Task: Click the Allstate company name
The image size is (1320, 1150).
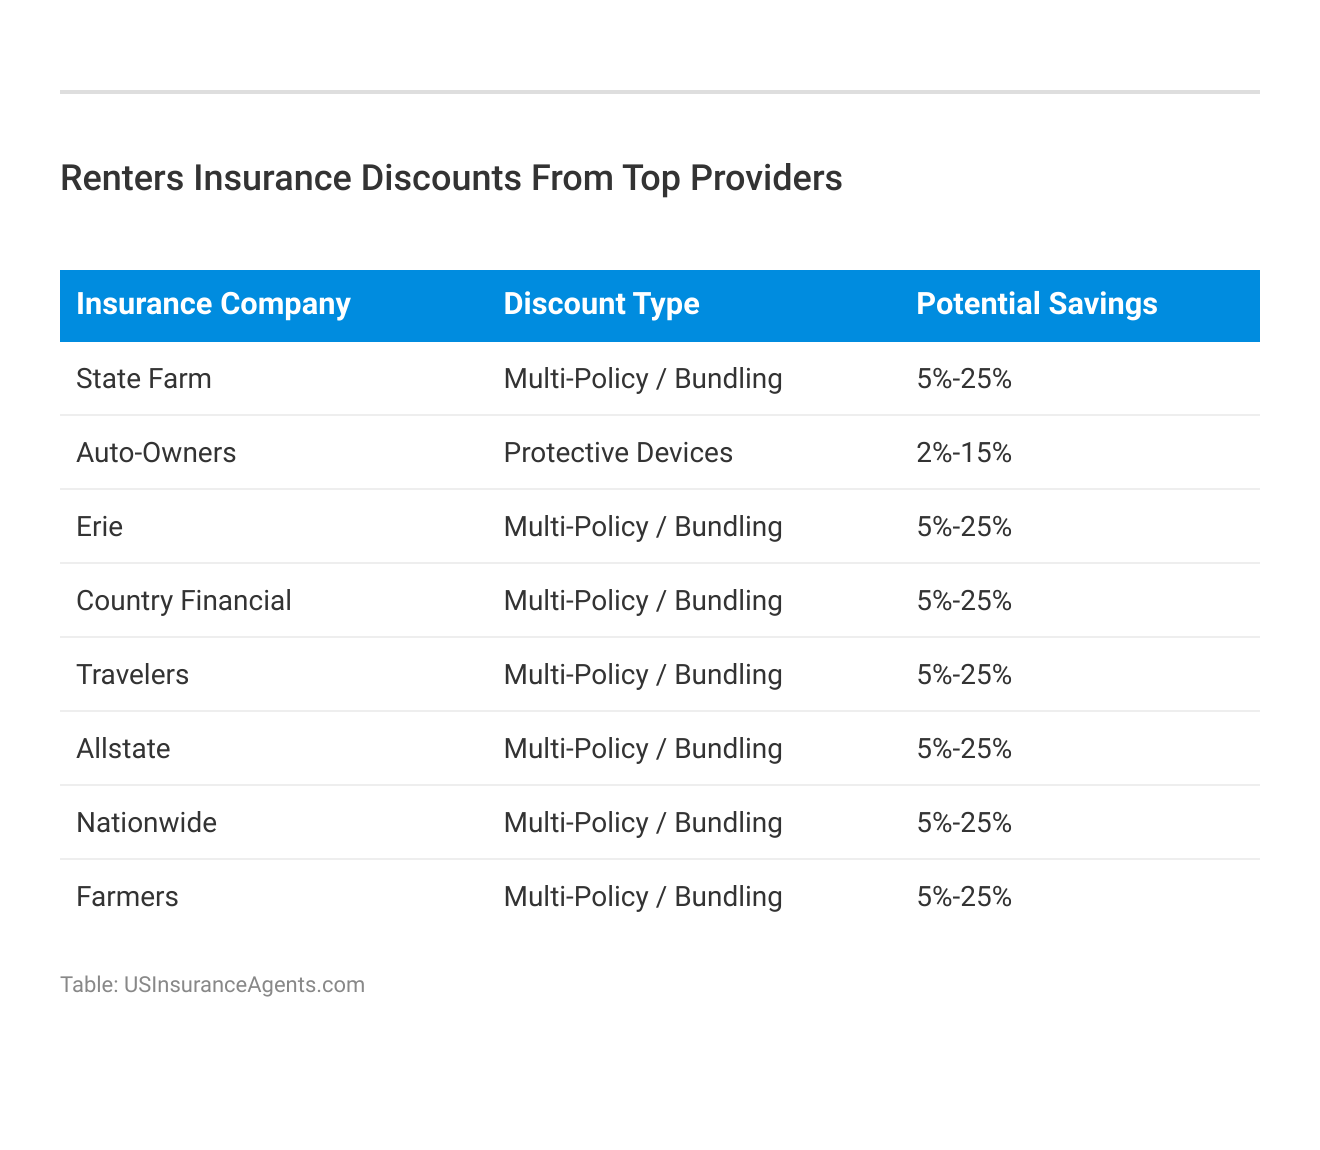Action: coord(123,749)
